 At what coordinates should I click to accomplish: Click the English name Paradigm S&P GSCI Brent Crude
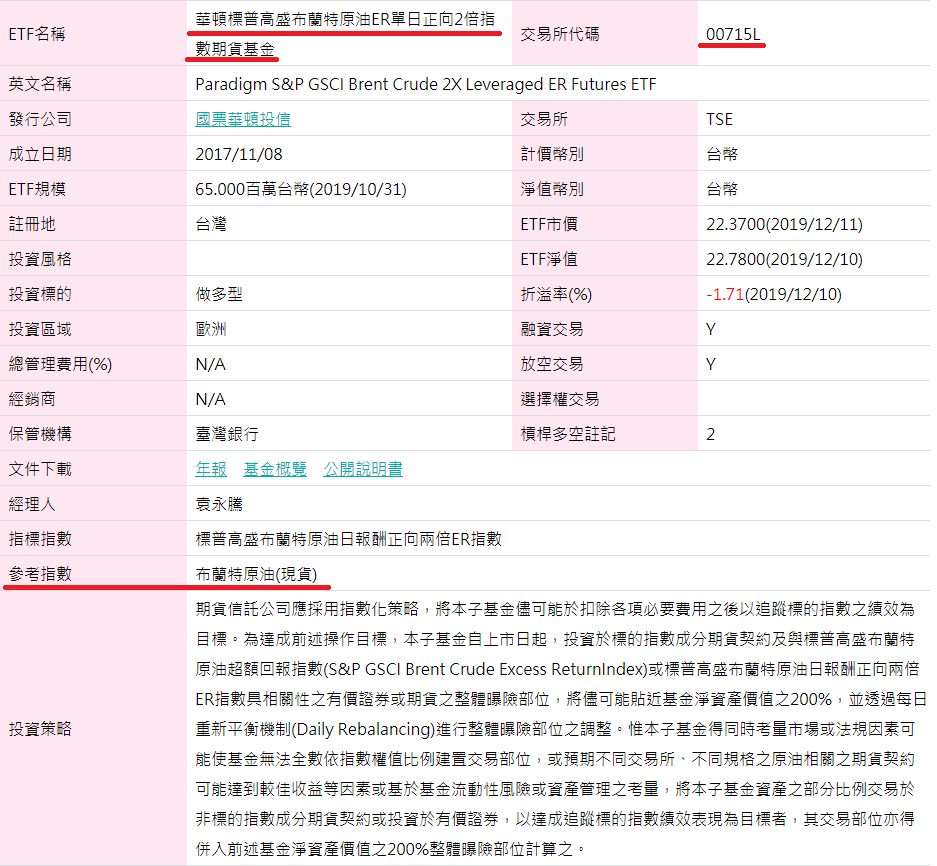pos(425,84)
